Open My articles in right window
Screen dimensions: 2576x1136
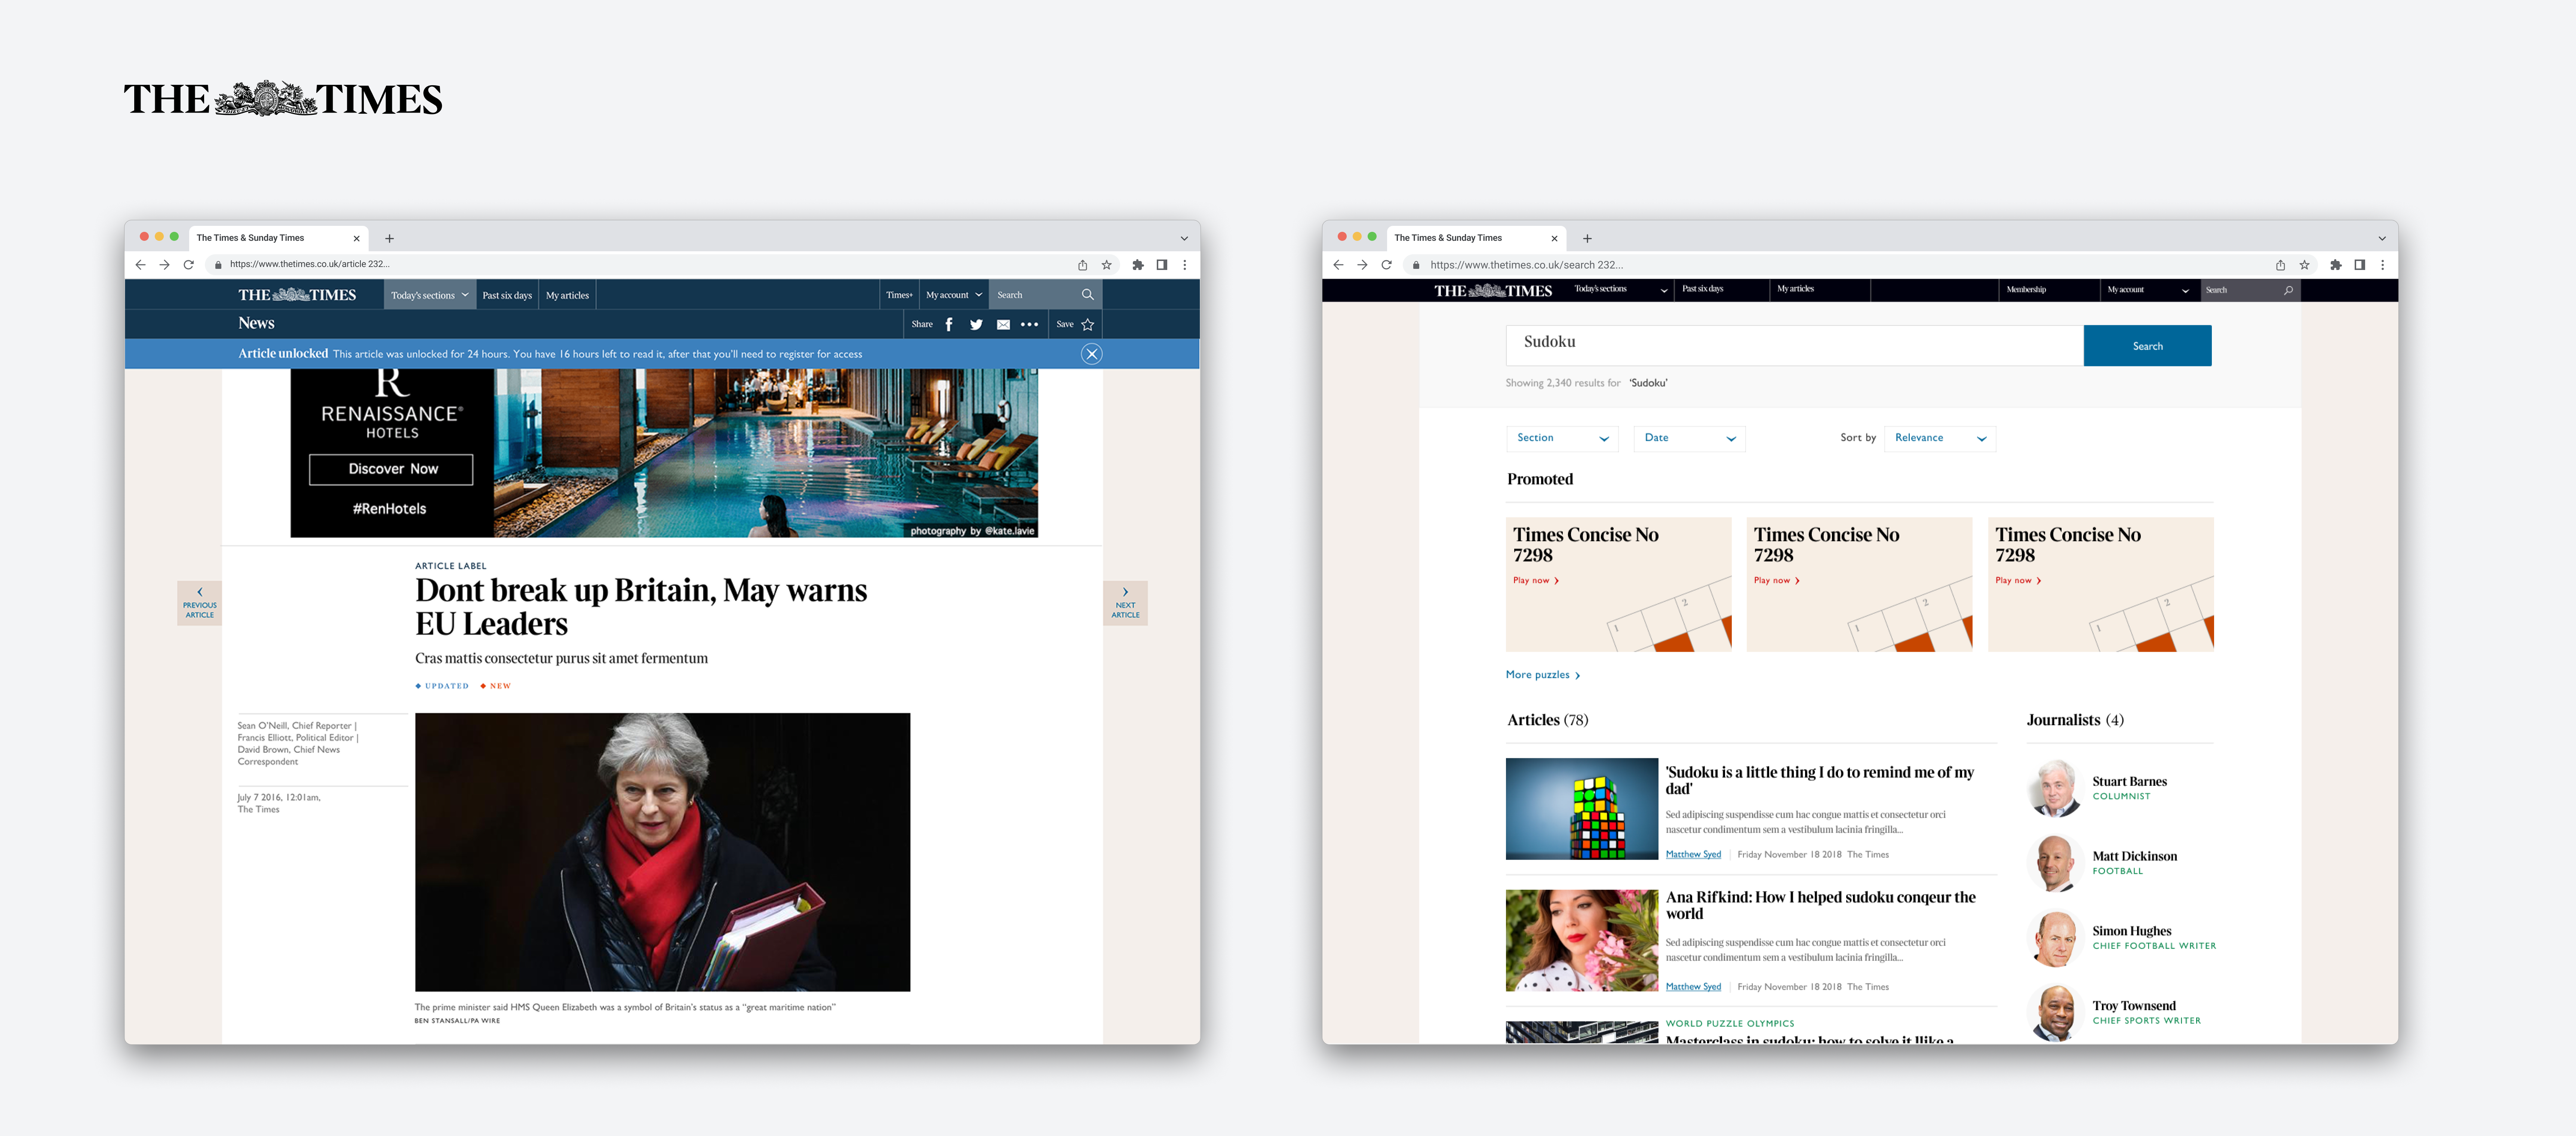tap(1795, 289)
